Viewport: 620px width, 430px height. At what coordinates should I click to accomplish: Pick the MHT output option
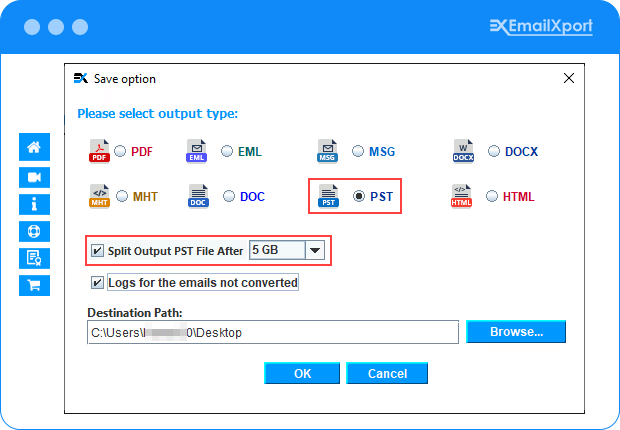(x=123, y=197)
